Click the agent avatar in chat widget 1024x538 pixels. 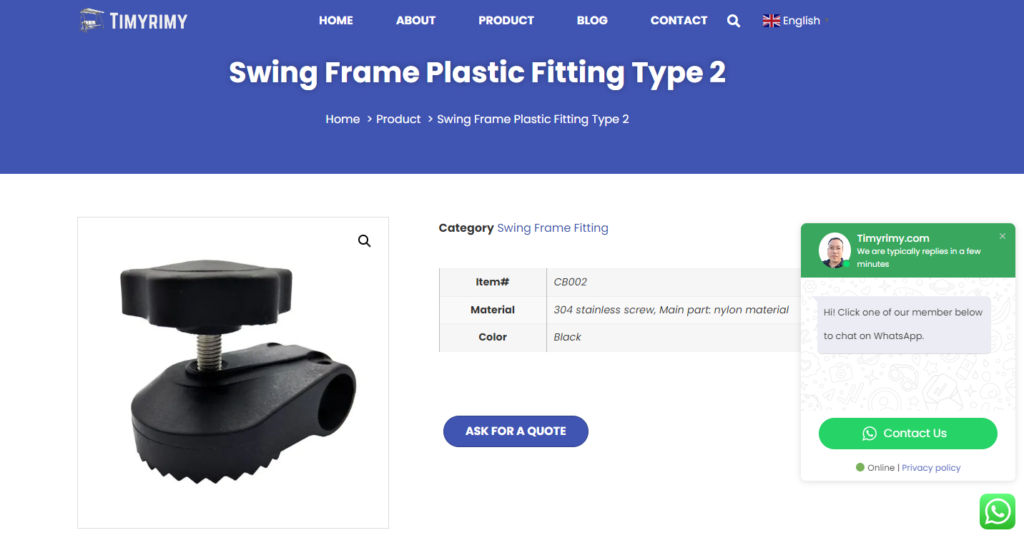click(x=834, y=250)
